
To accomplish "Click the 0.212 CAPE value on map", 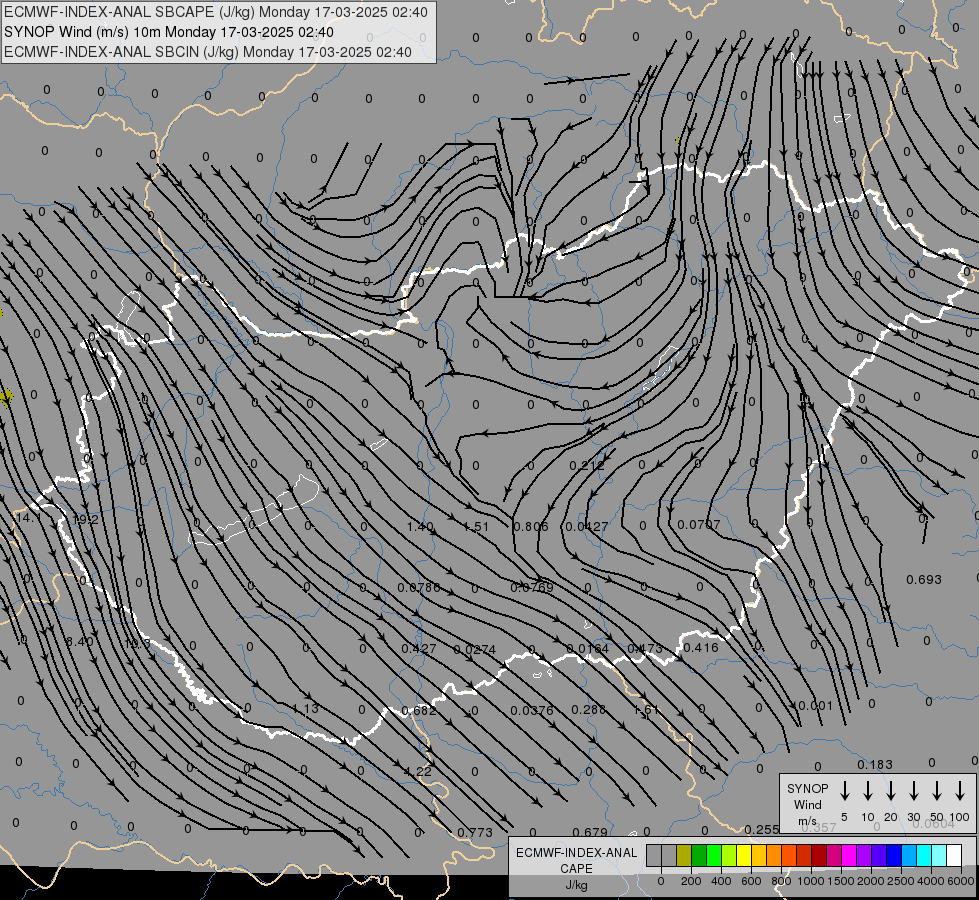I will 586,465.
